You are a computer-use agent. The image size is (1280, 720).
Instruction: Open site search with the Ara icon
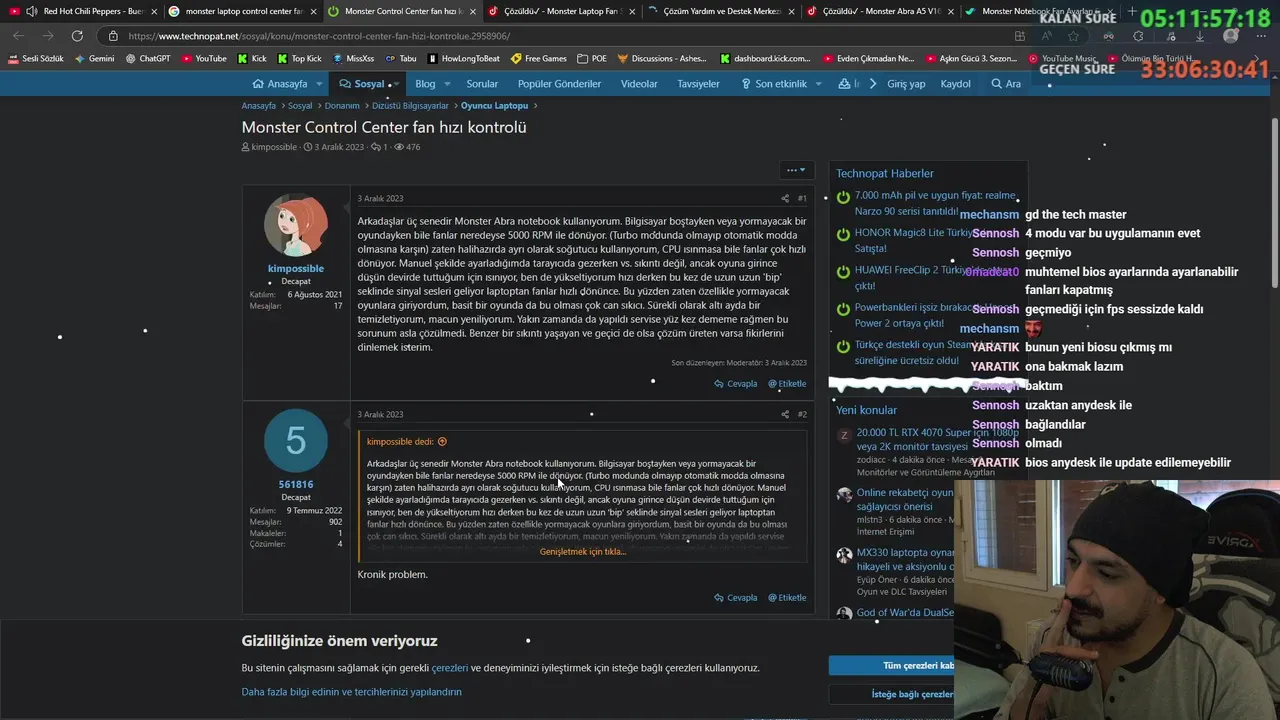[1006, 84]
